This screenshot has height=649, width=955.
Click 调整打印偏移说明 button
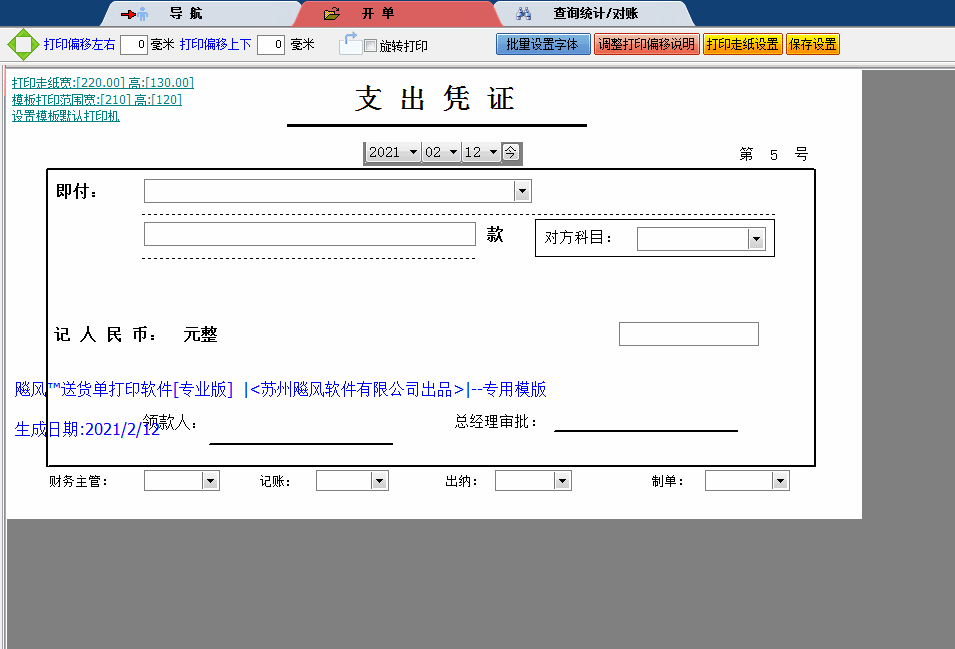pyautogui.click(x=646, y=44)
